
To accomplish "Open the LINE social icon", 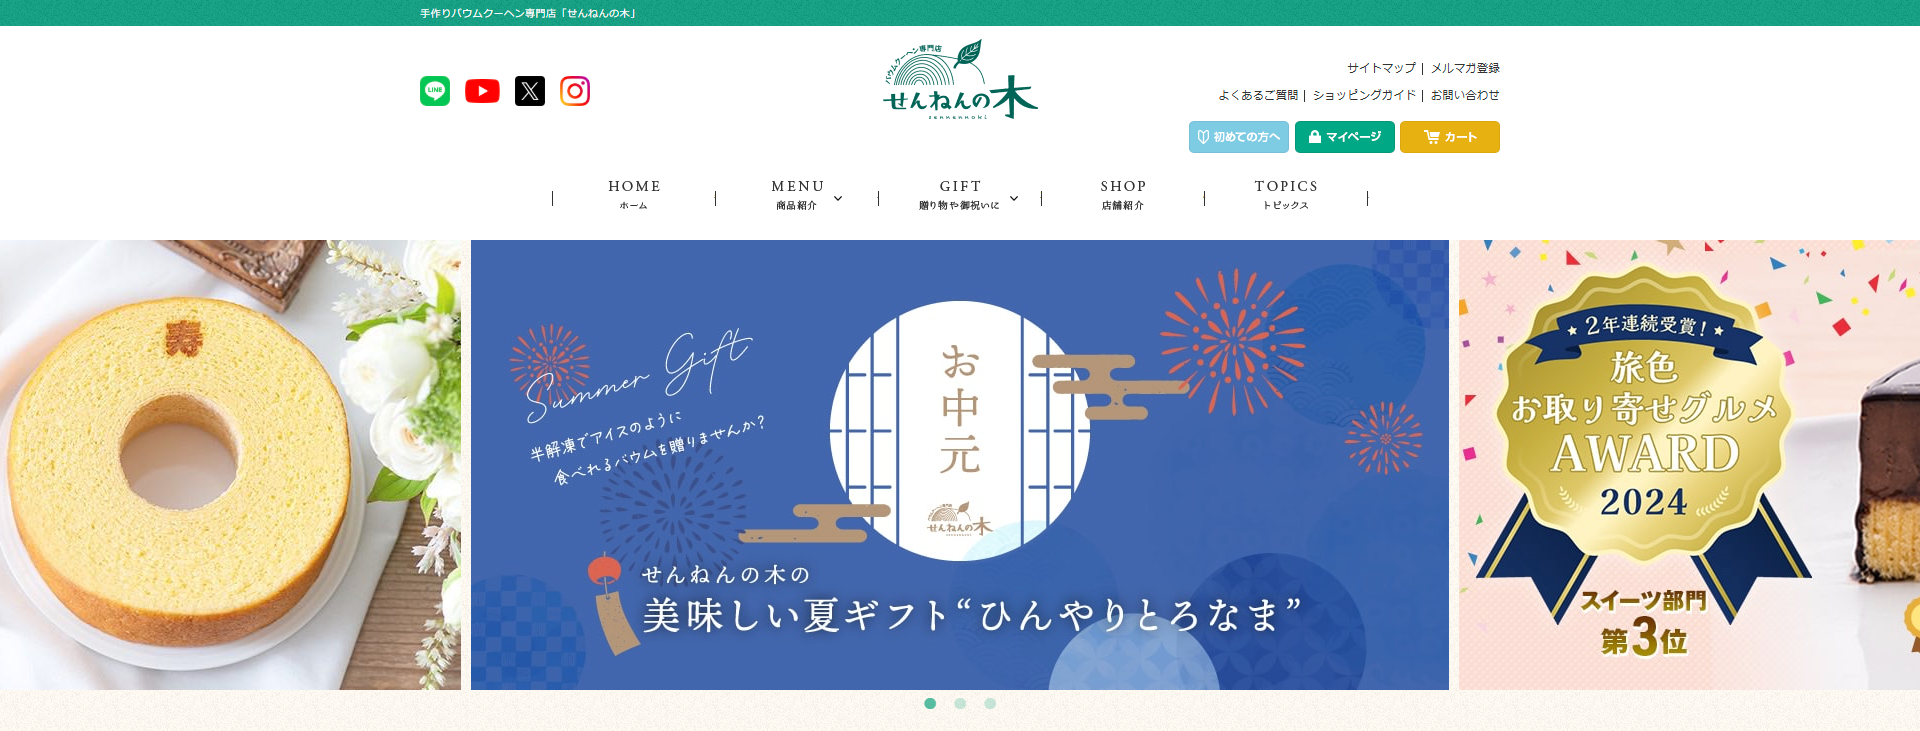I will [435, 91].
